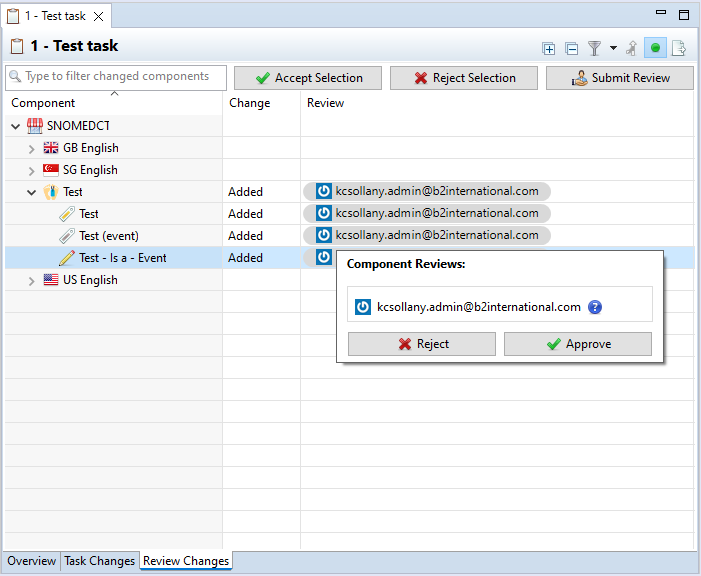Expand the US English node
The height and width of the screenshot is (576, 701).
click(x=32, y=281)
